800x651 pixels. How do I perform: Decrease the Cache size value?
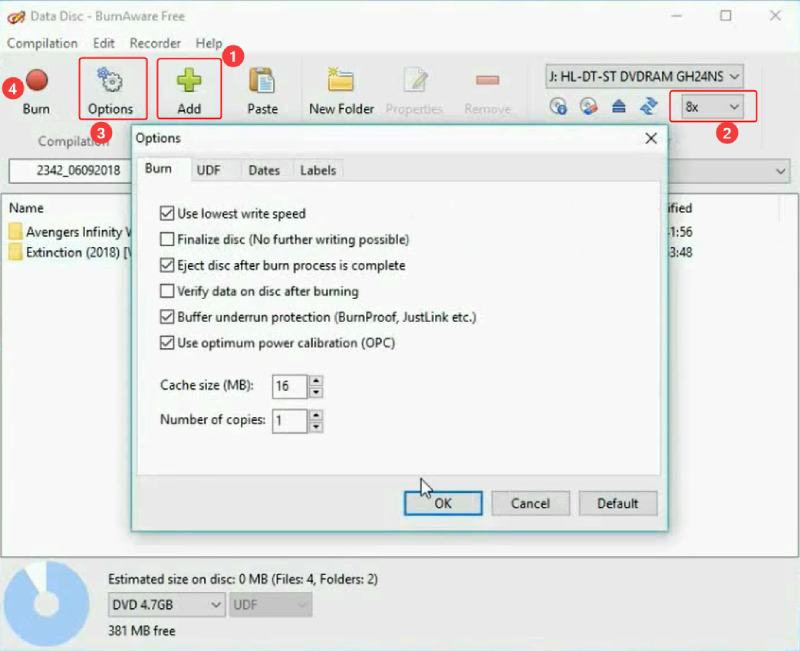pos(316,392)
